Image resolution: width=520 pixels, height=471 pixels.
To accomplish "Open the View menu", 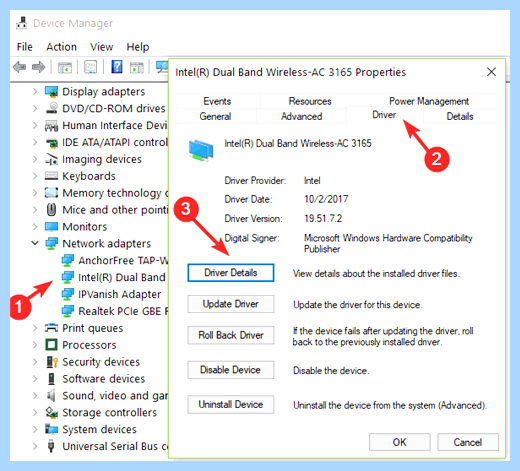I will [x=102, y=47].
